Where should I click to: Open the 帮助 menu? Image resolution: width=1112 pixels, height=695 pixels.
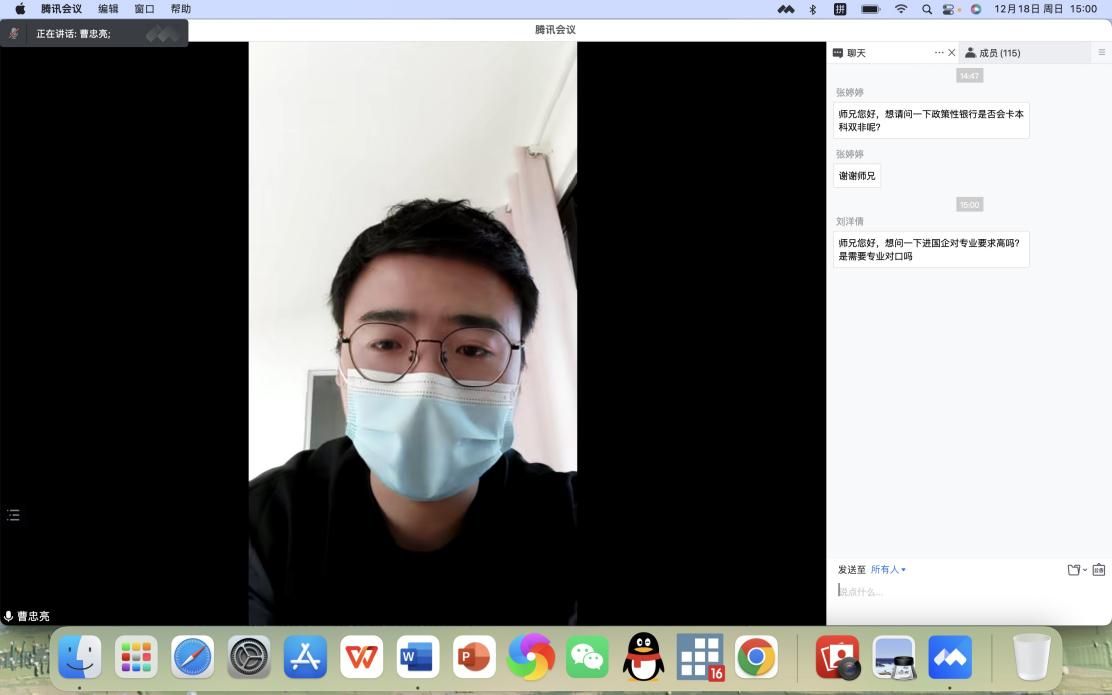pos(180,9)
